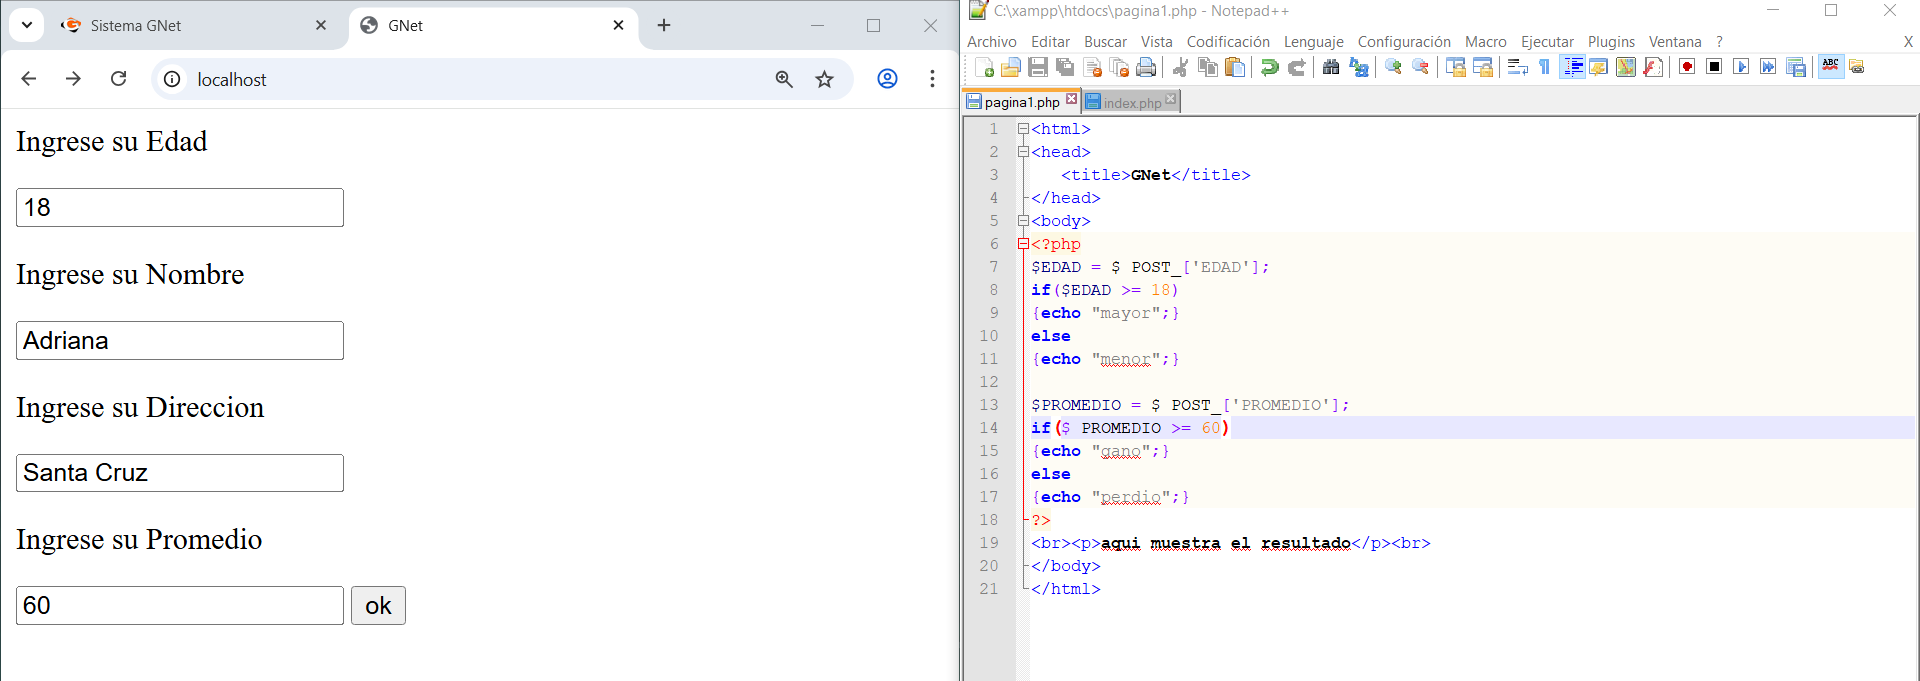Collapse the body fold on line 5

coord(1023,221)
